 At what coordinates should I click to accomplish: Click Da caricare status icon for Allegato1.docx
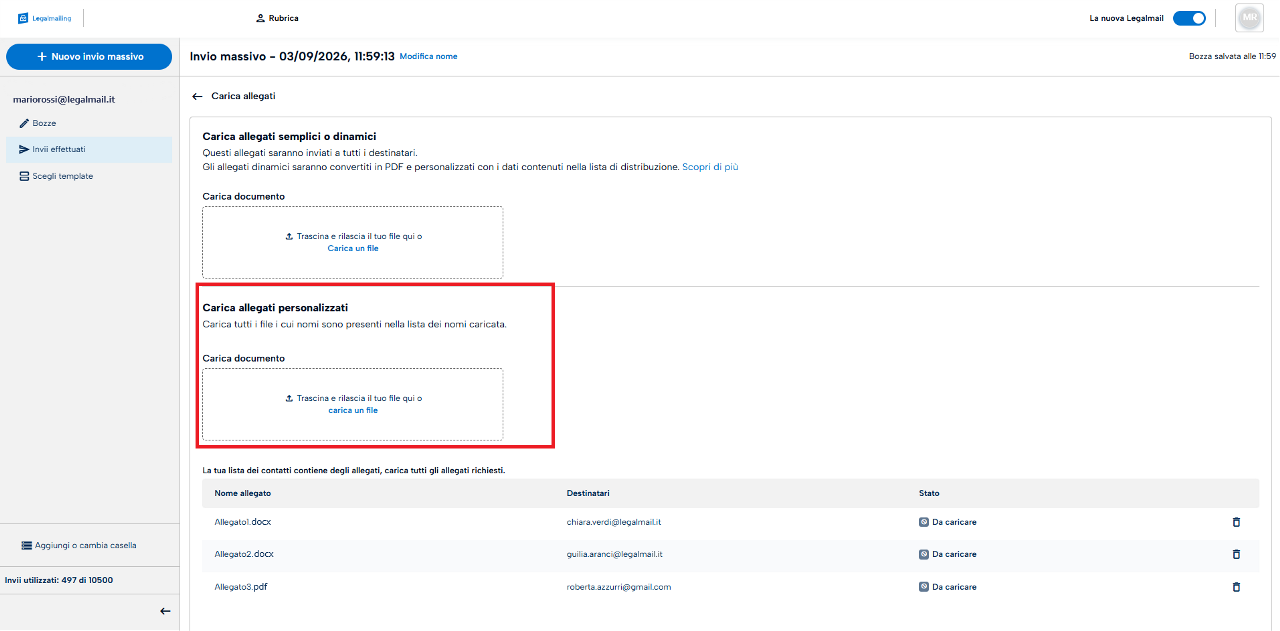pyautogui.click(x=924, y=522)
